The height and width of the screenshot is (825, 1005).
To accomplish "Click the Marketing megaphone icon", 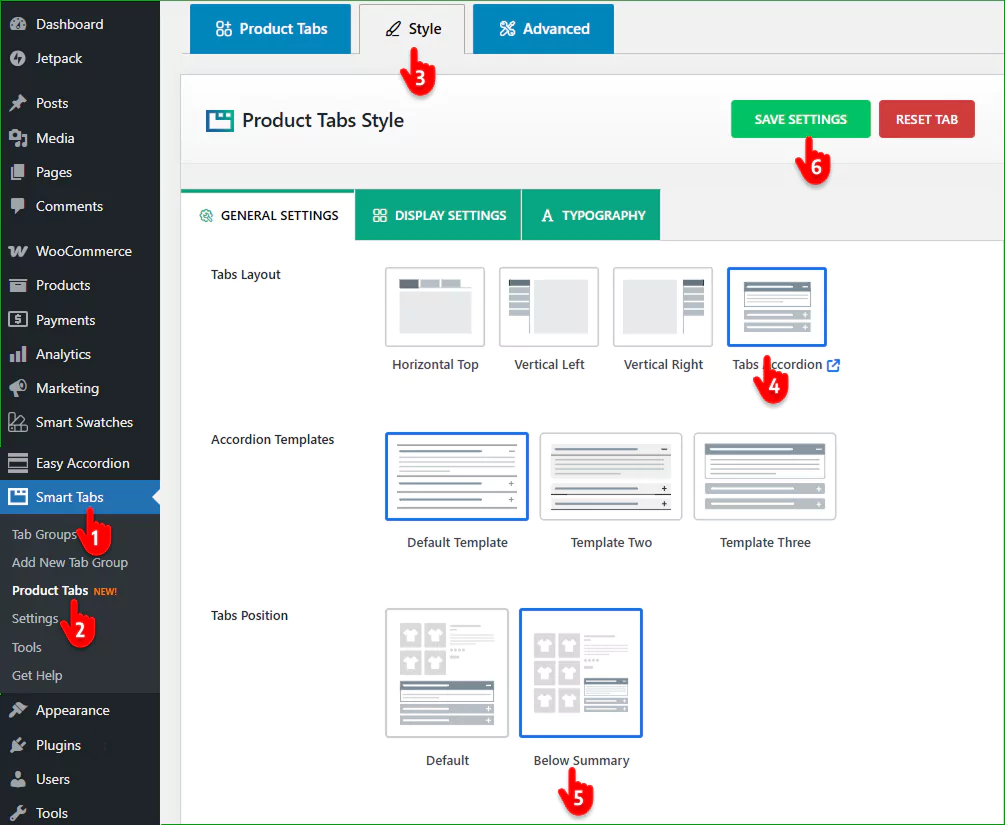I will point(18,388).
